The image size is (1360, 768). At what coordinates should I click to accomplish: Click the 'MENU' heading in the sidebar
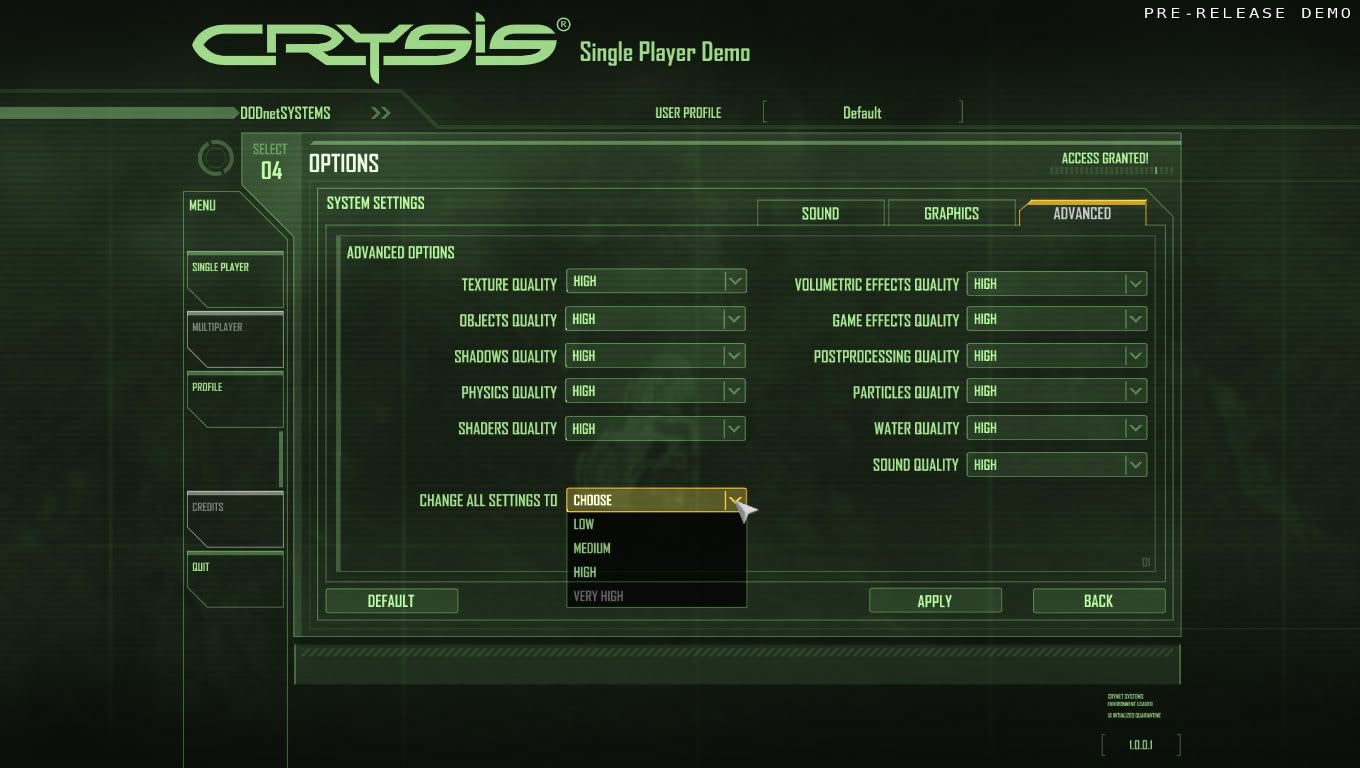202,205
